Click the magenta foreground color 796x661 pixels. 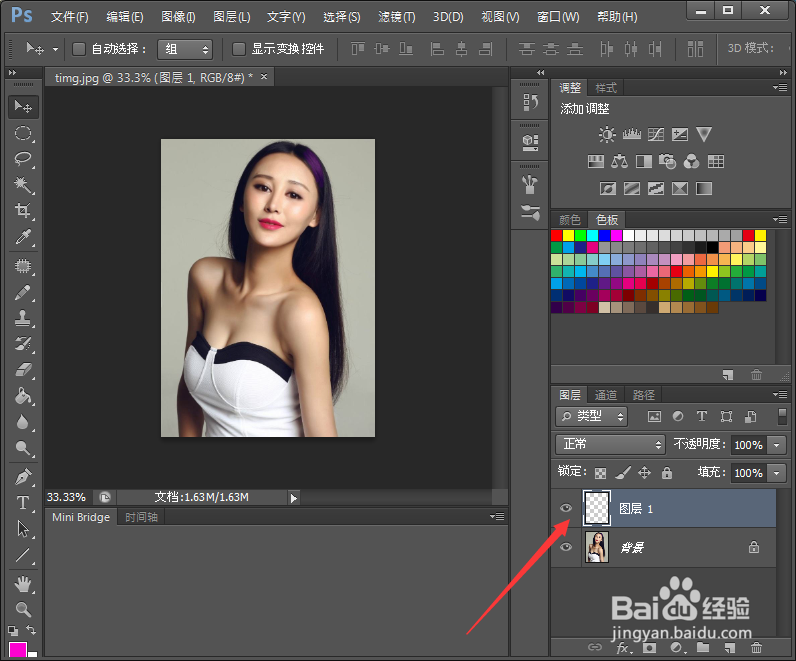point(18,650)
